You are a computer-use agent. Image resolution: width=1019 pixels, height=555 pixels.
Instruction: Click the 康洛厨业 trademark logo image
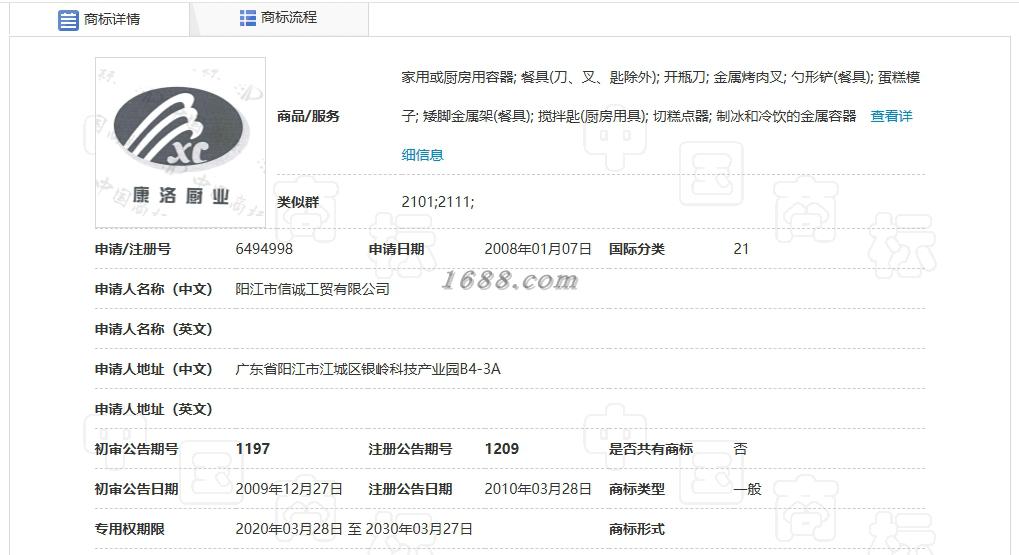pyautogui.click(x=180, y=142)
